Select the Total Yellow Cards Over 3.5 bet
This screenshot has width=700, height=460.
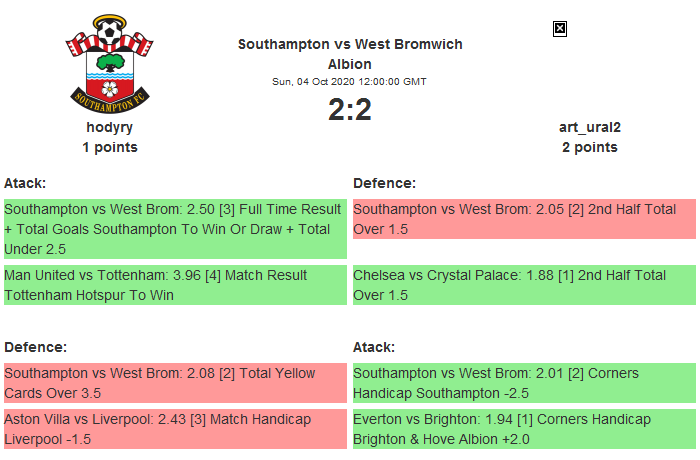pos(175,383)
